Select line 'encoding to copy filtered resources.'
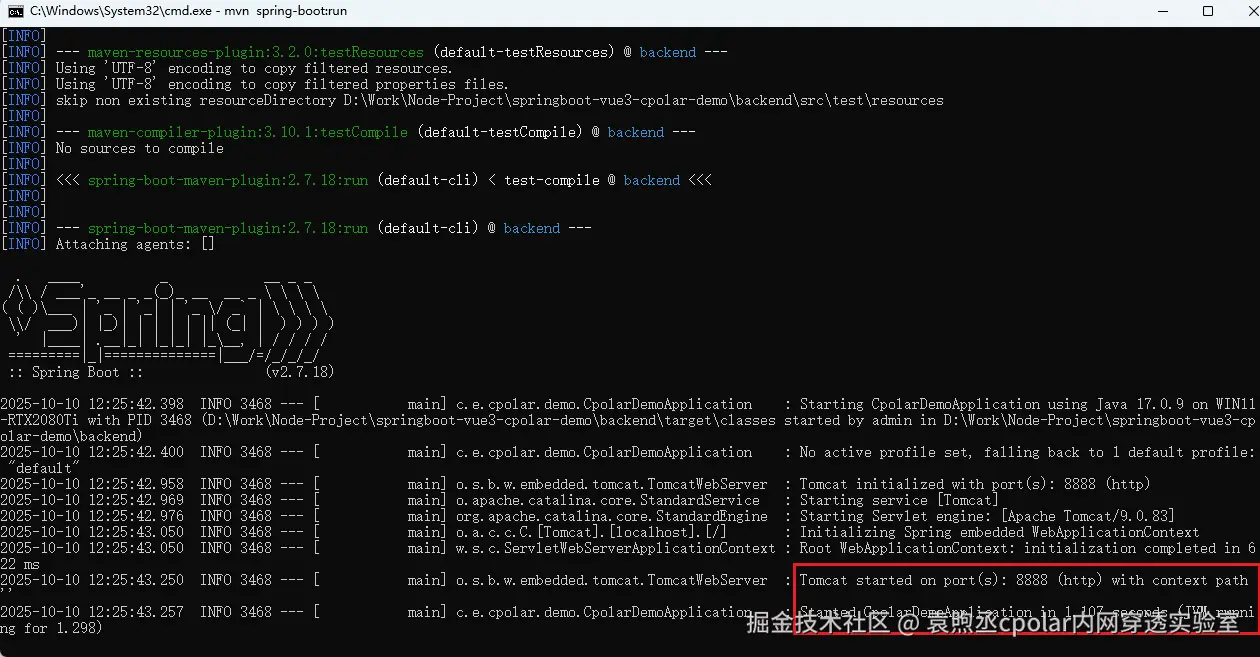 pyautogui.click(x=310, y=68)
